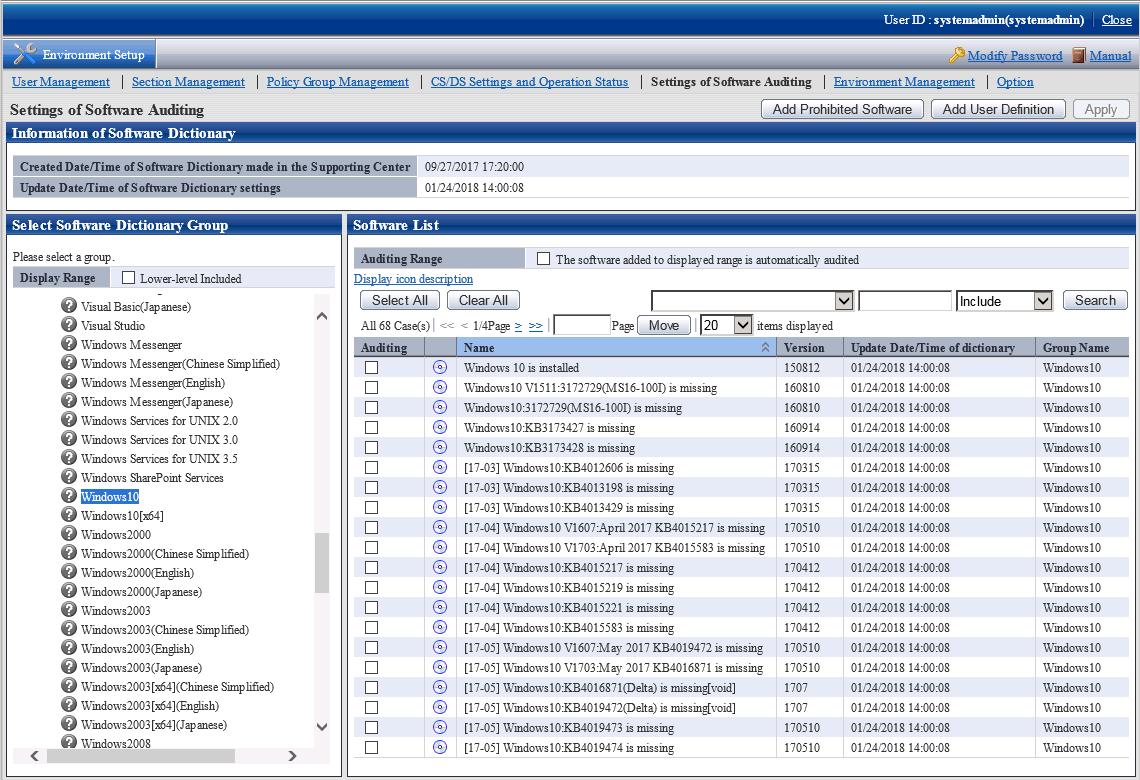This screenshot has height=780, width=1140.
Task: Jump to last page using double arrow link
Action: [x=536, y=326]
